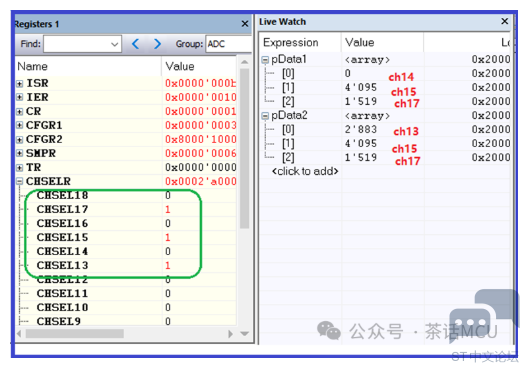Expand the IER register
Viewport: 528px width, 372px height.
pos(20,97)
